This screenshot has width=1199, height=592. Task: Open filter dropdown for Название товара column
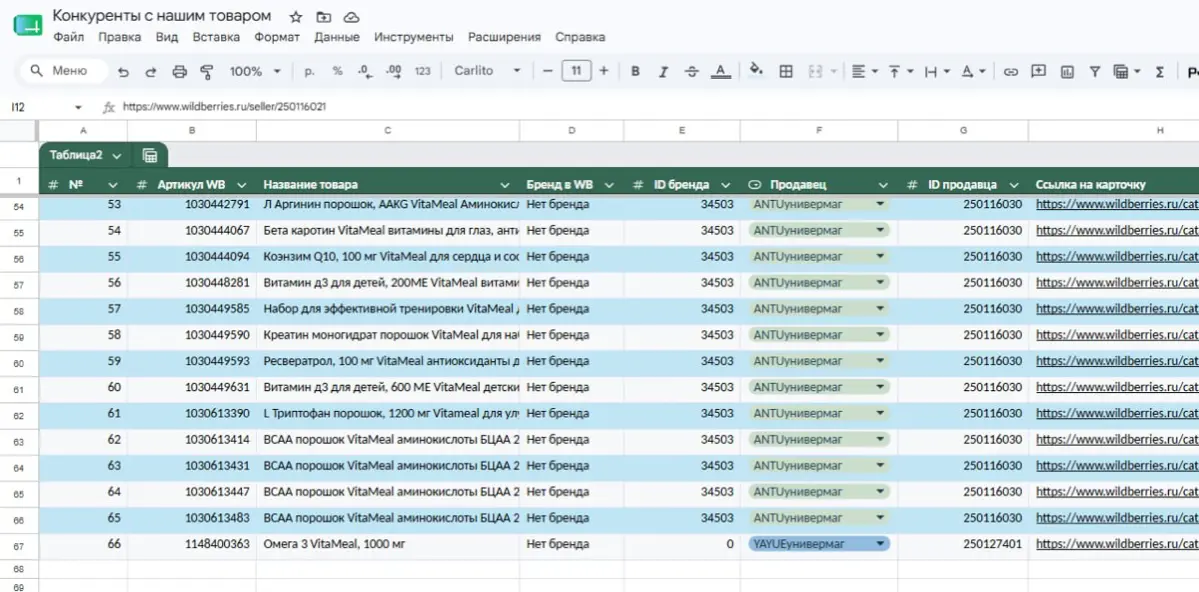pyautogui.click(x=505, y=185)
